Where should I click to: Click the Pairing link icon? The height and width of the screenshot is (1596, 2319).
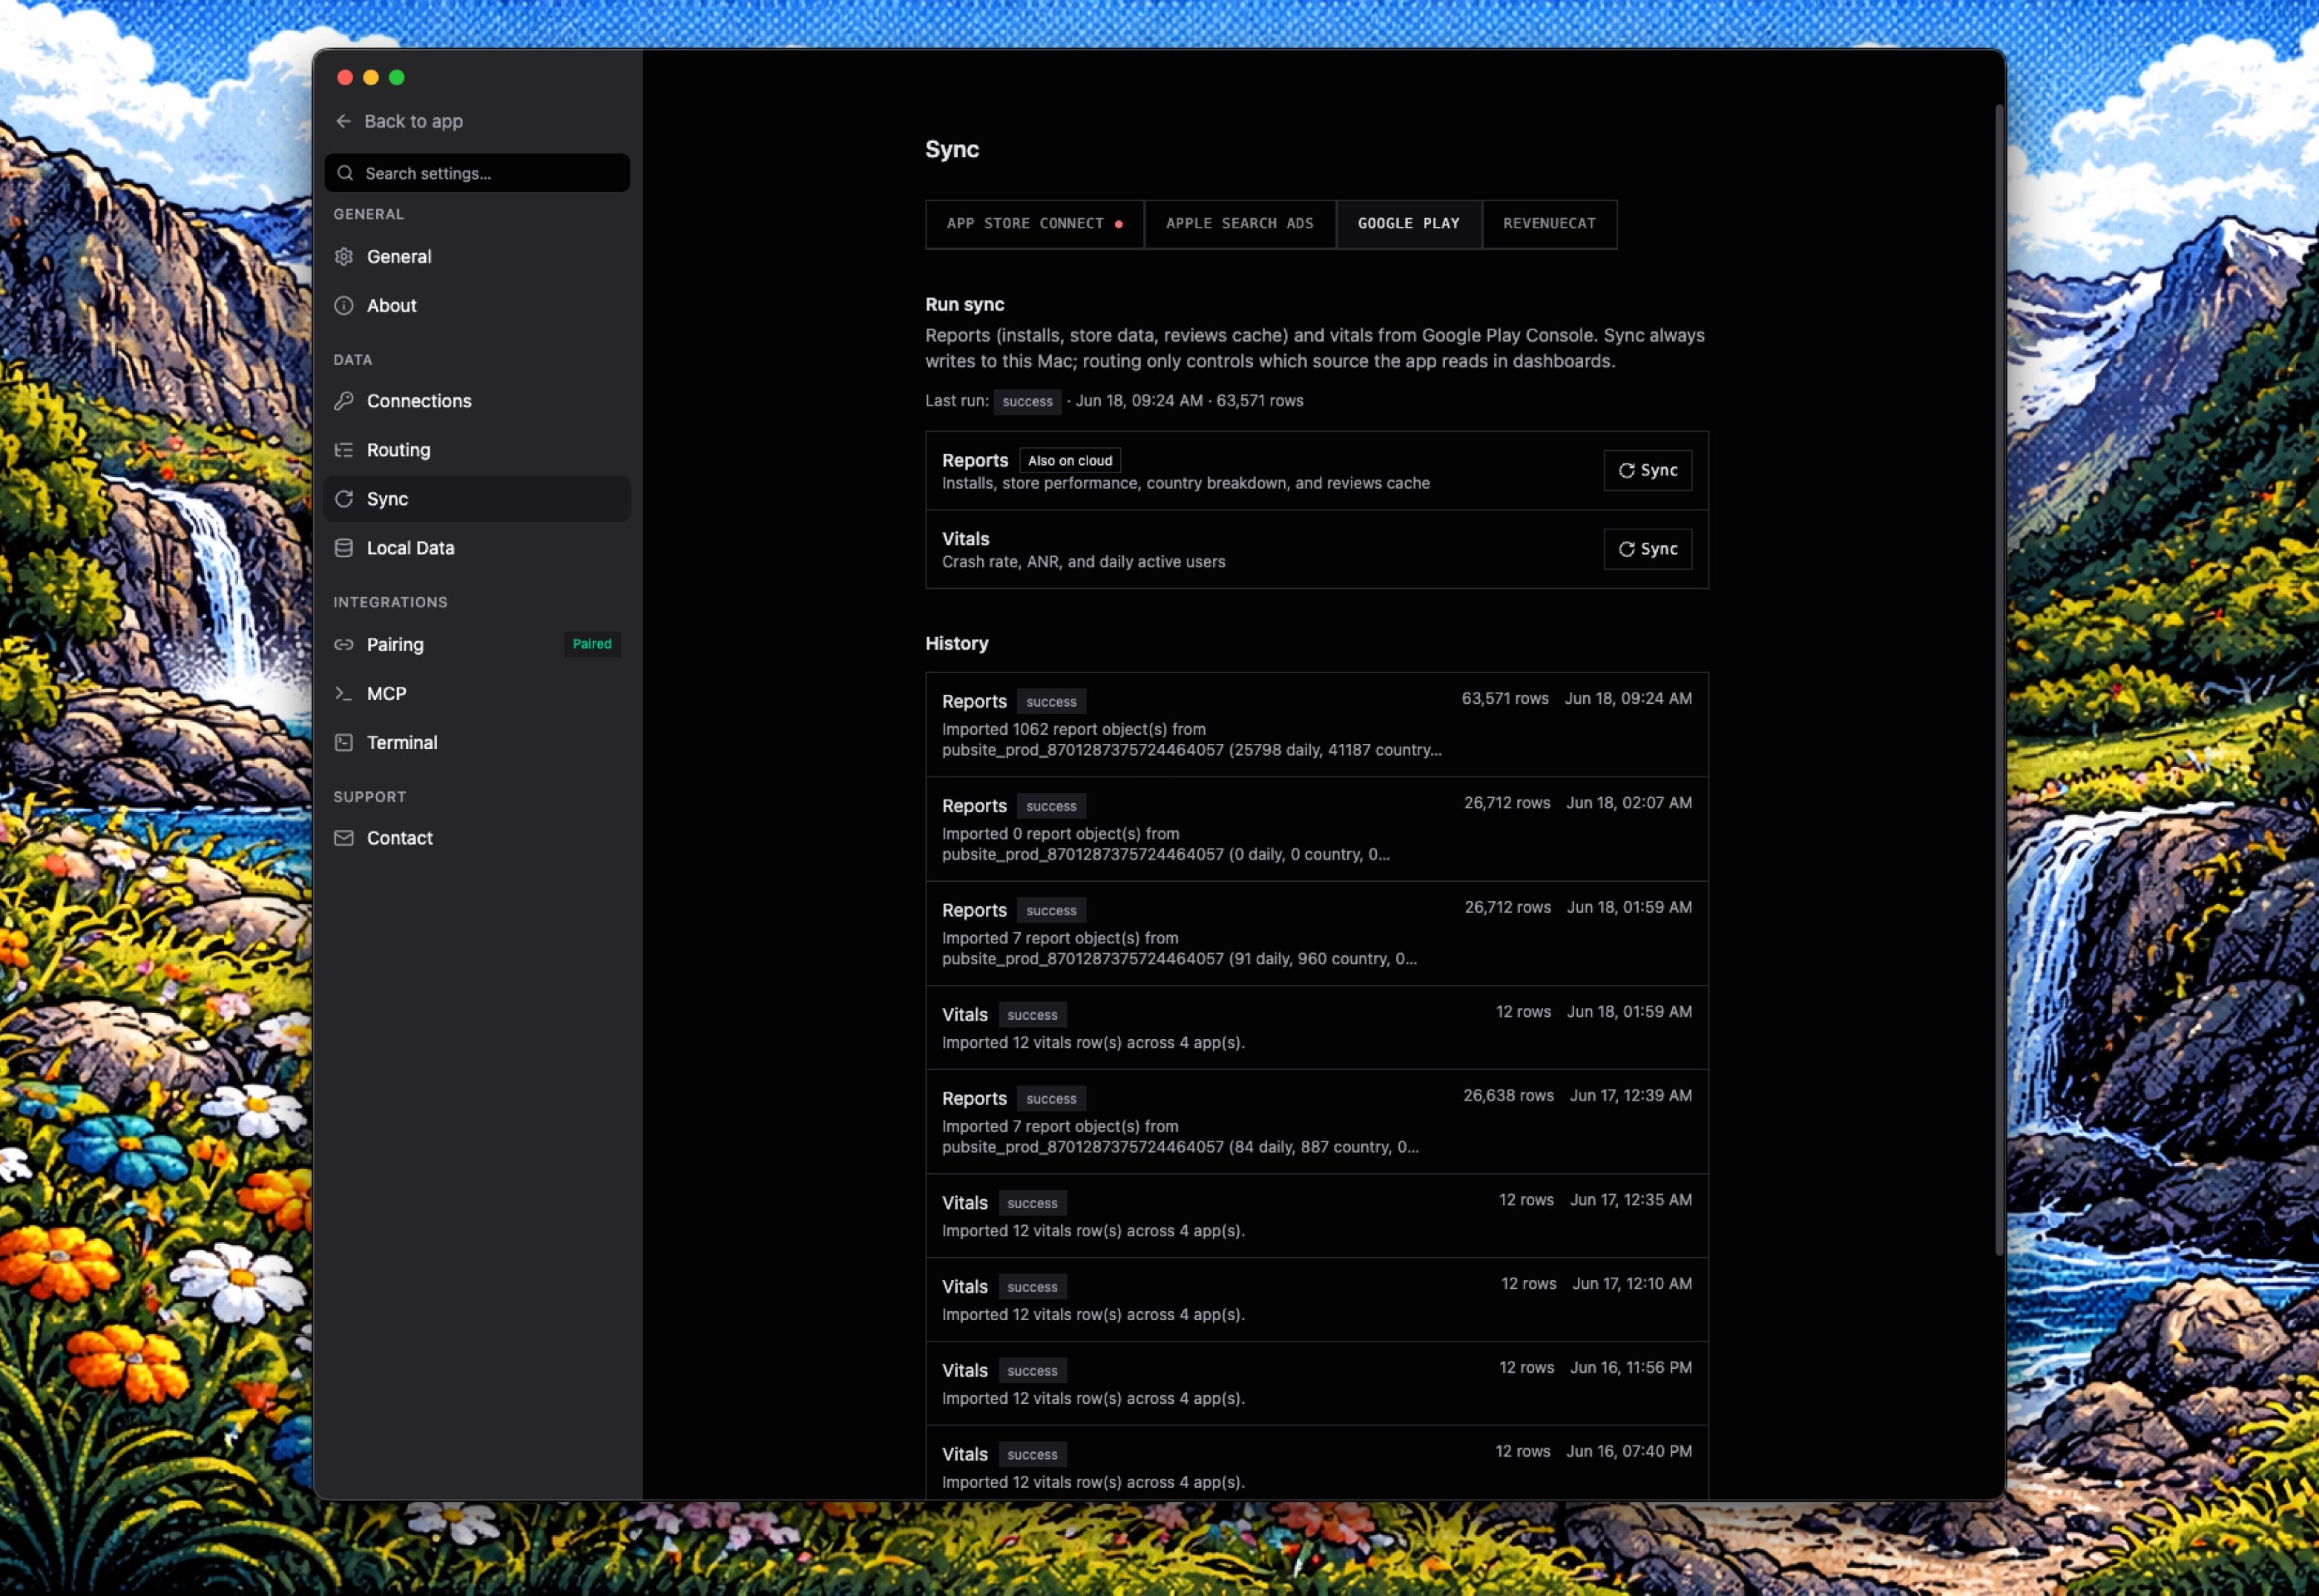point(344,644)
